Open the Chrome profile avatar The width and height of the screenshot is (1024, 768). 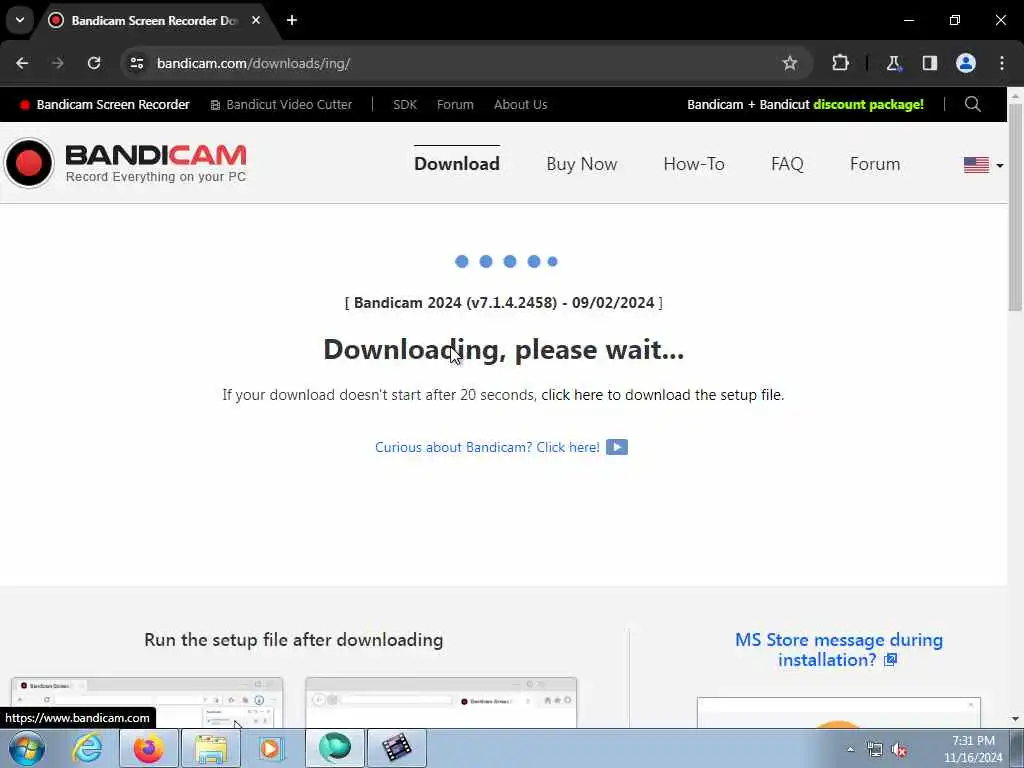click(x=966, y=63)
